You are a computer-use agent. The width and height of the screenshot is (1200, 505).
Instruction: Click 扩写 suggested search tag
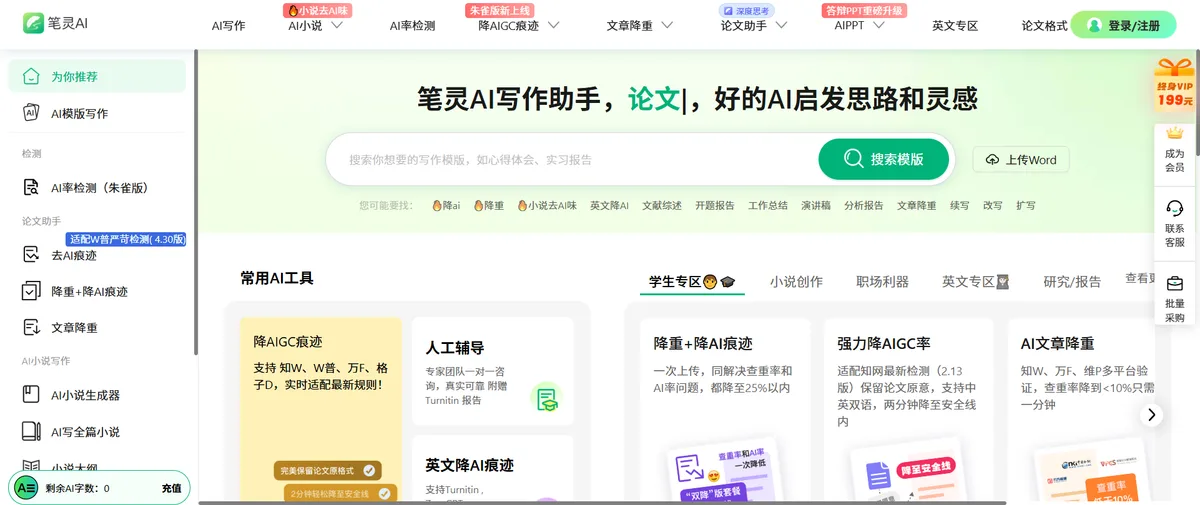(x=1025, y=205)
